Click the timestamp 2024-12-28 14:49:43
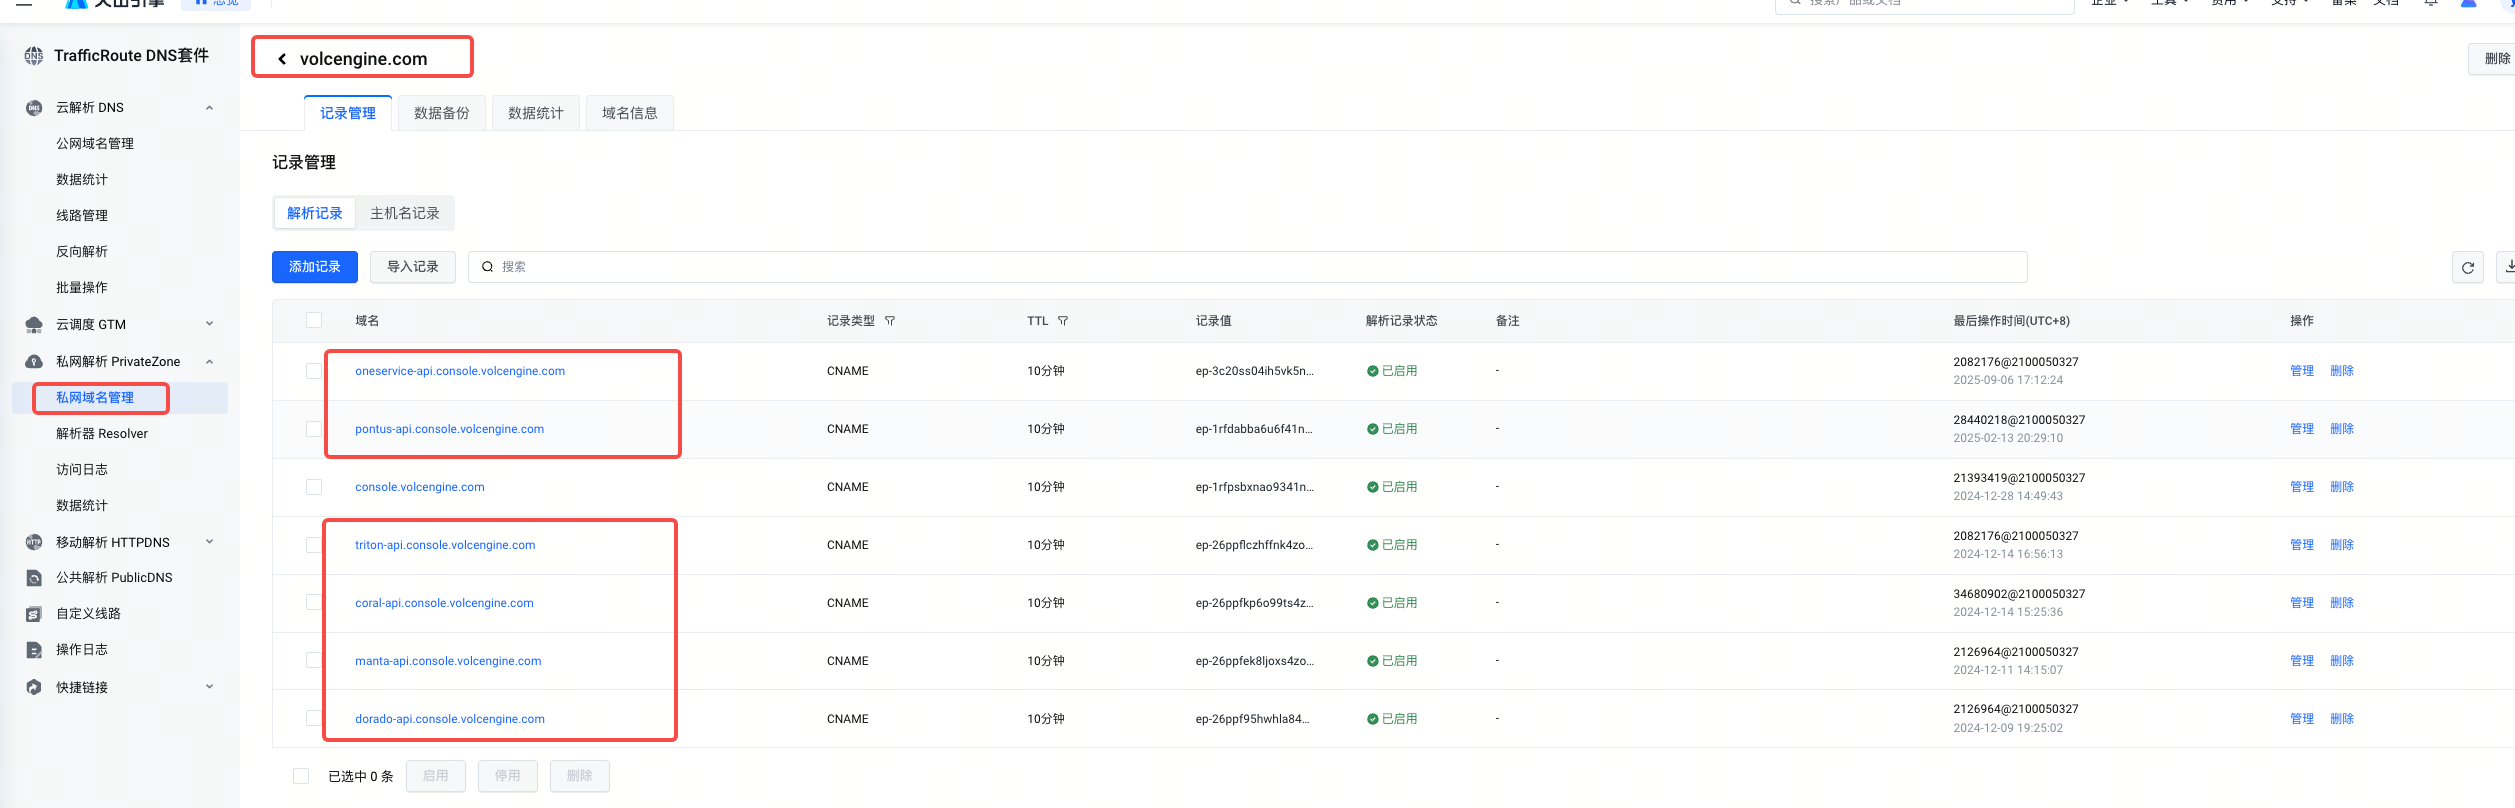Screen dimensions: 2515x808 click(2008, 496)
